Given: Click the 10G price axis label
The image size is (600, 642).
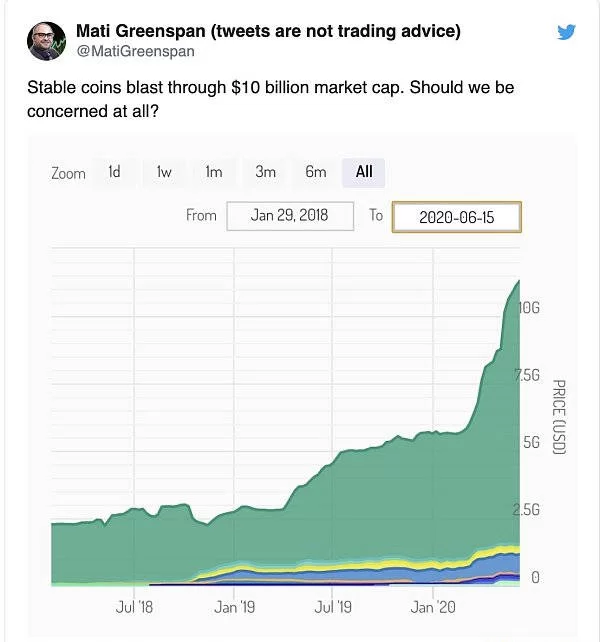Looking at the screenshot, I should click(x=529, y=308).
